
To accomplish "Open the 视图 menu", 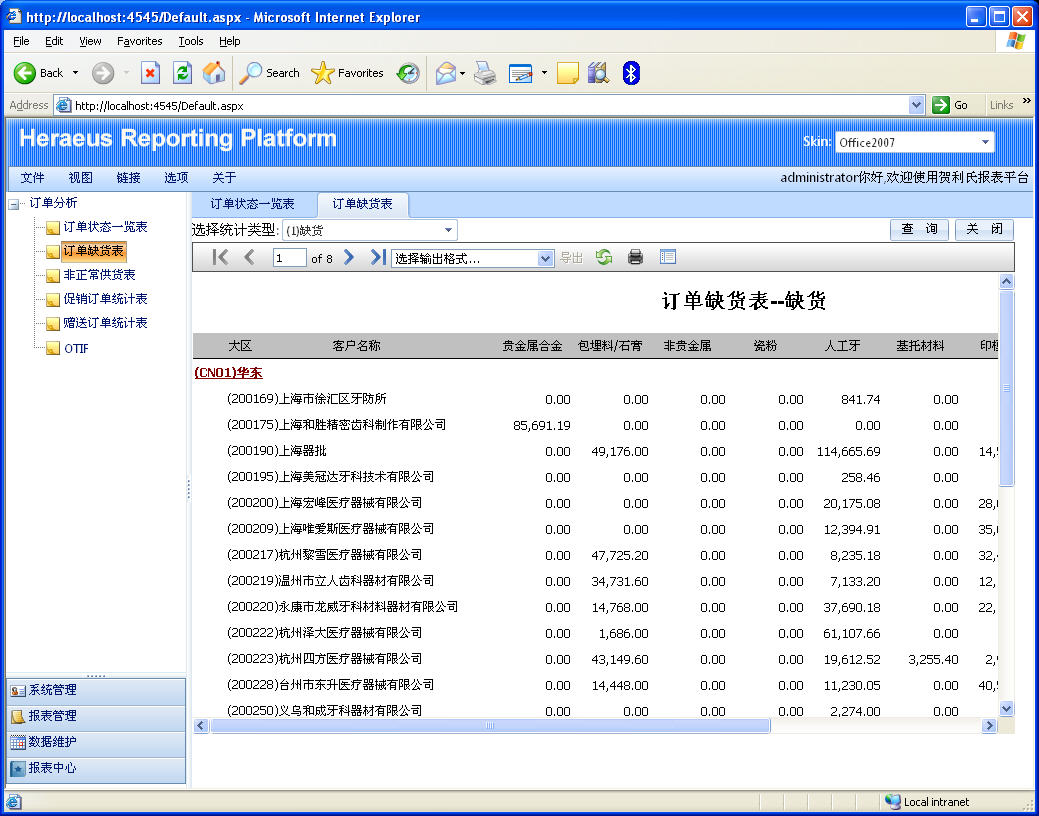I will pos(80,177).
